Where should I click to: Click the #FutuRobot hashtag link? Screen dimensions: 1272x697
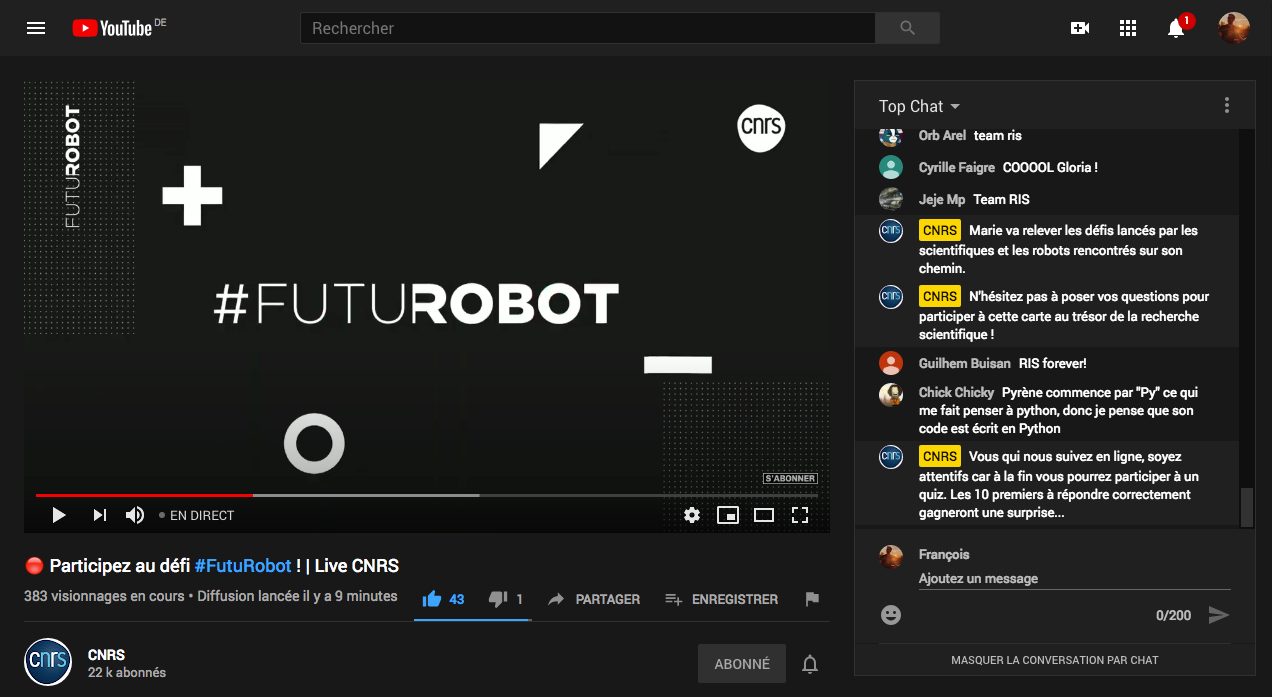pos(243,566)
